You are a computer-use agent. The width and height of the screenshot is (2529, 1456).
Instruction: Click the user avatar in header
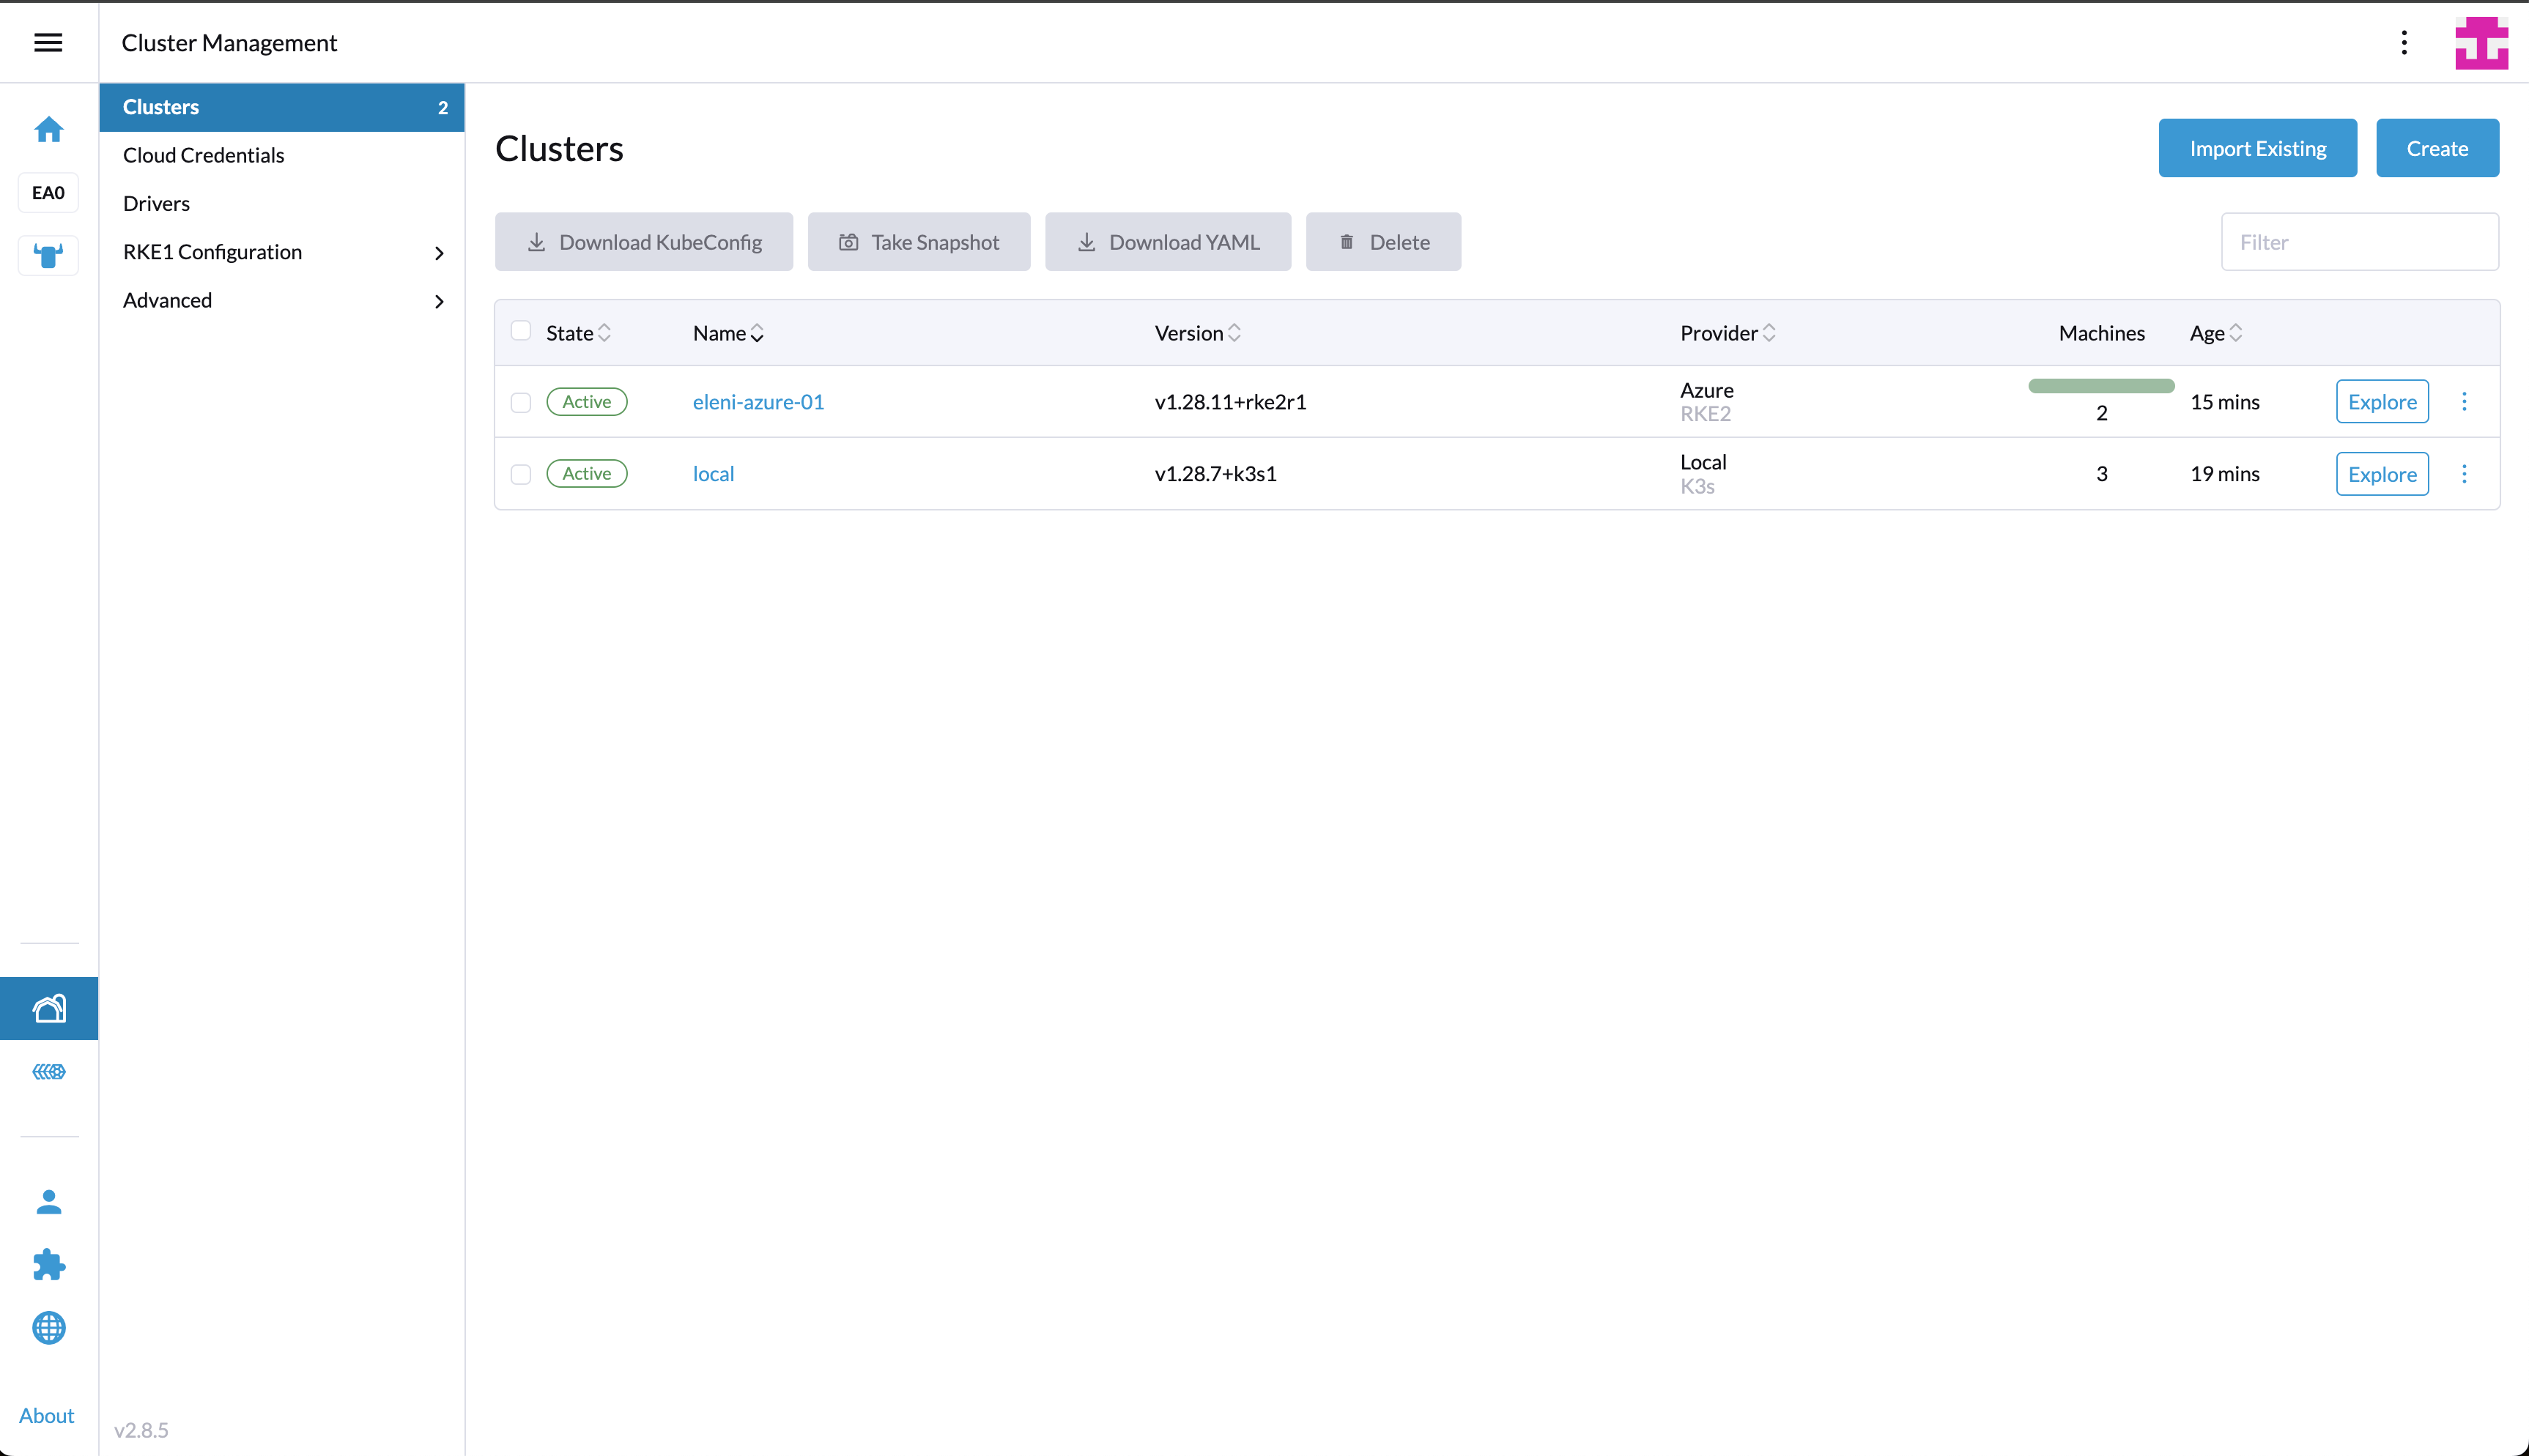click(x=2481, y=43)
